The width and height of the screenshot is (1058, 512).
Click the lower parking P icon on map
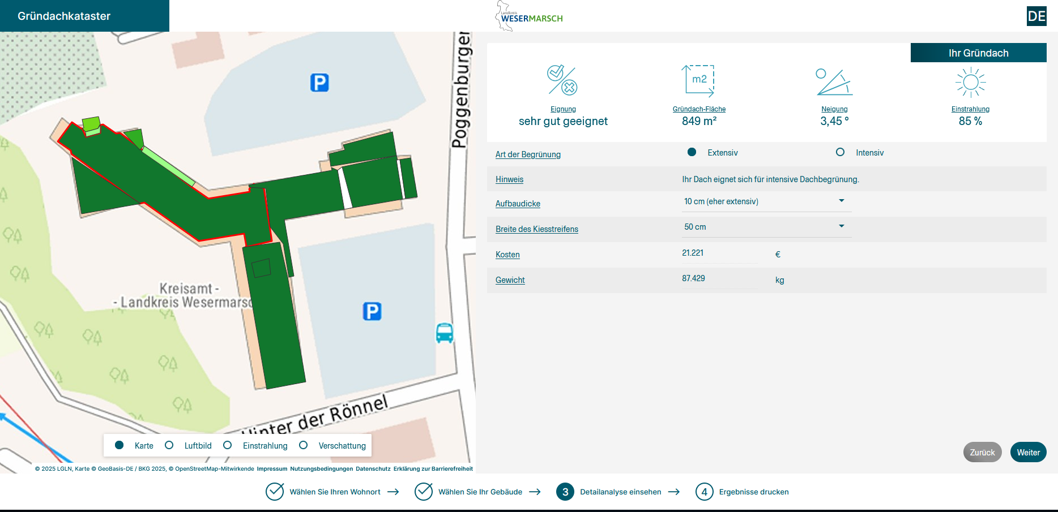point(372,311)
